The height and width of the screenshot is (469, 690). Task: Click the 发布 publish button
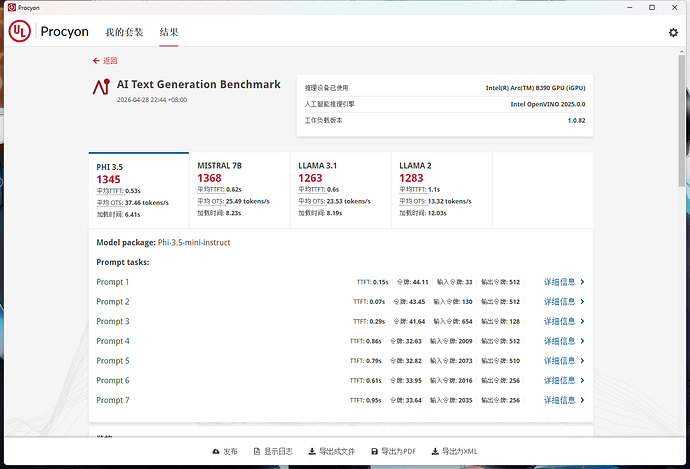point(225,451)
